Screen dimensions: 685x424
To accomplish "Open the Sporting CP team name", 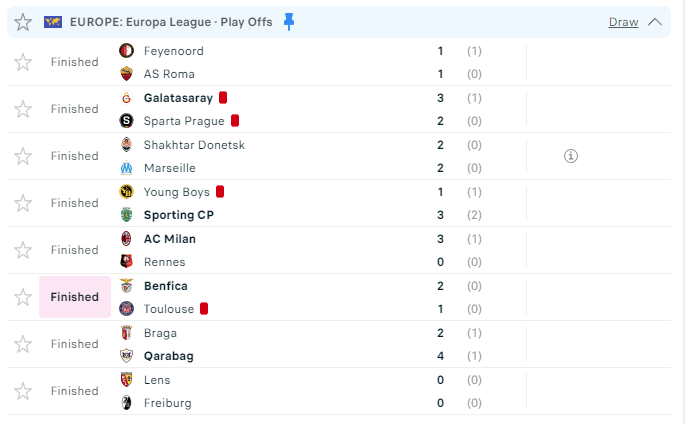I will point(179,215).
